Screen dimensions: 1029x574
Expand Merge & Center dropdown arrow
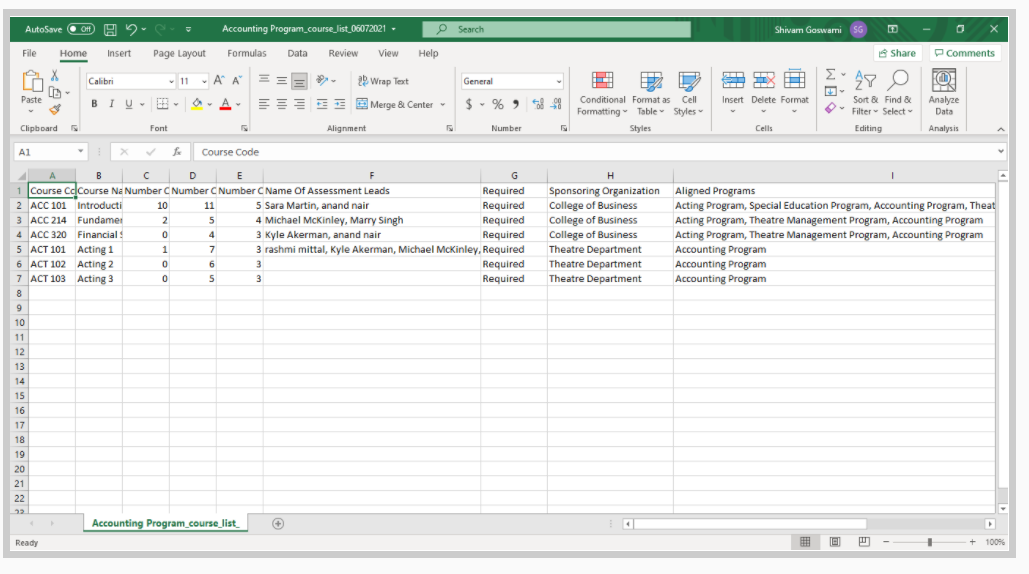pyautogui.click(x=443, y=104)
